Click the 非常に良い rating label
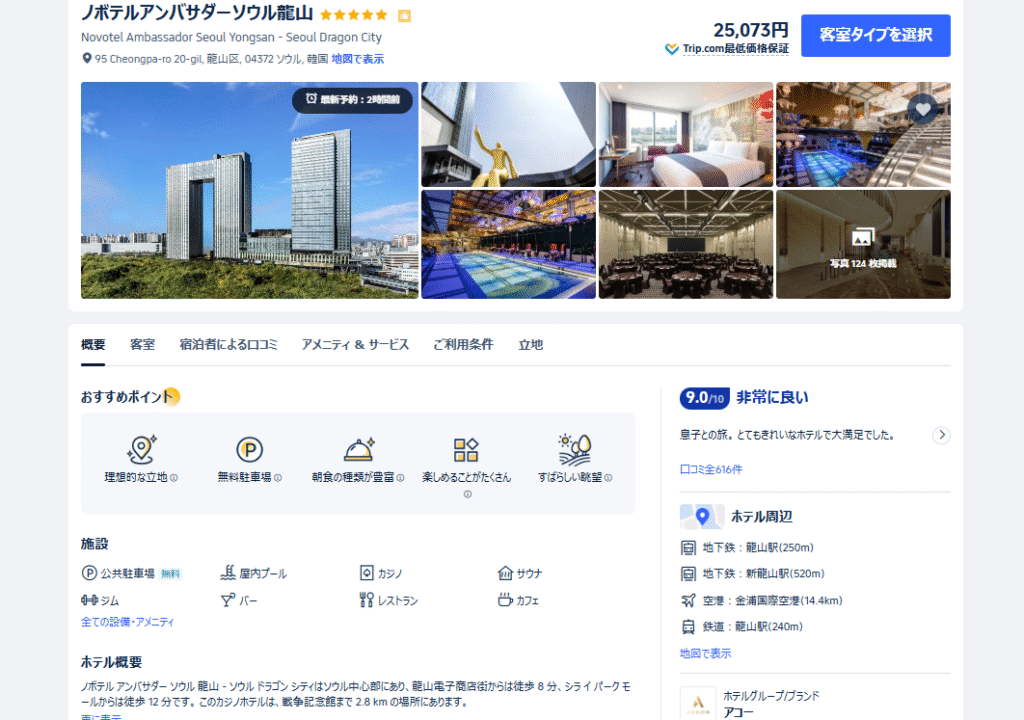This screenshot has height=720, width=1024. point(772,397)
